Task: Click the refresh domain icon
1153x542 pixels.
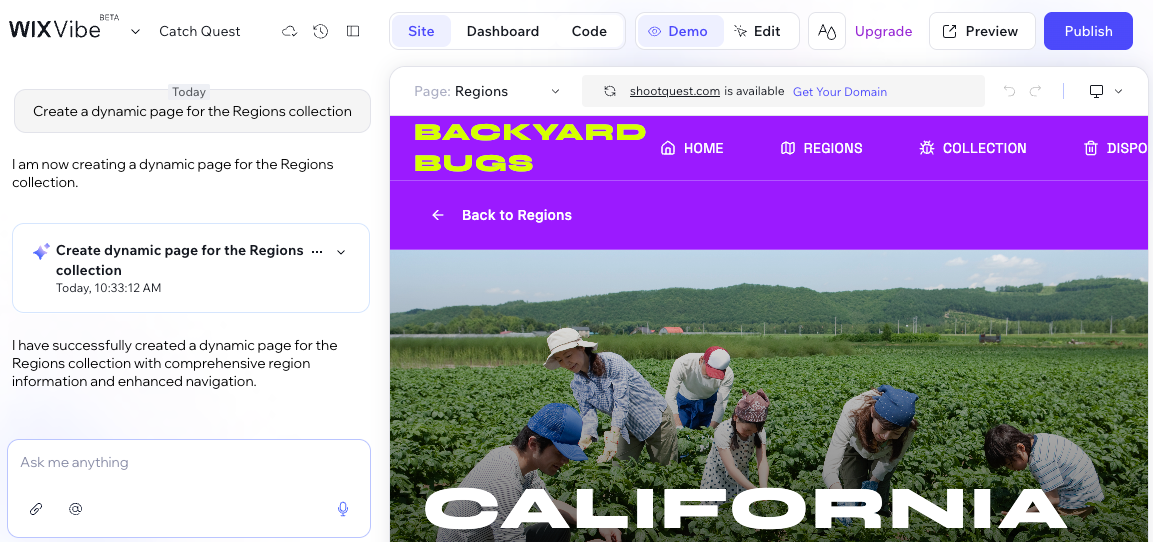Action: point(610,91)
